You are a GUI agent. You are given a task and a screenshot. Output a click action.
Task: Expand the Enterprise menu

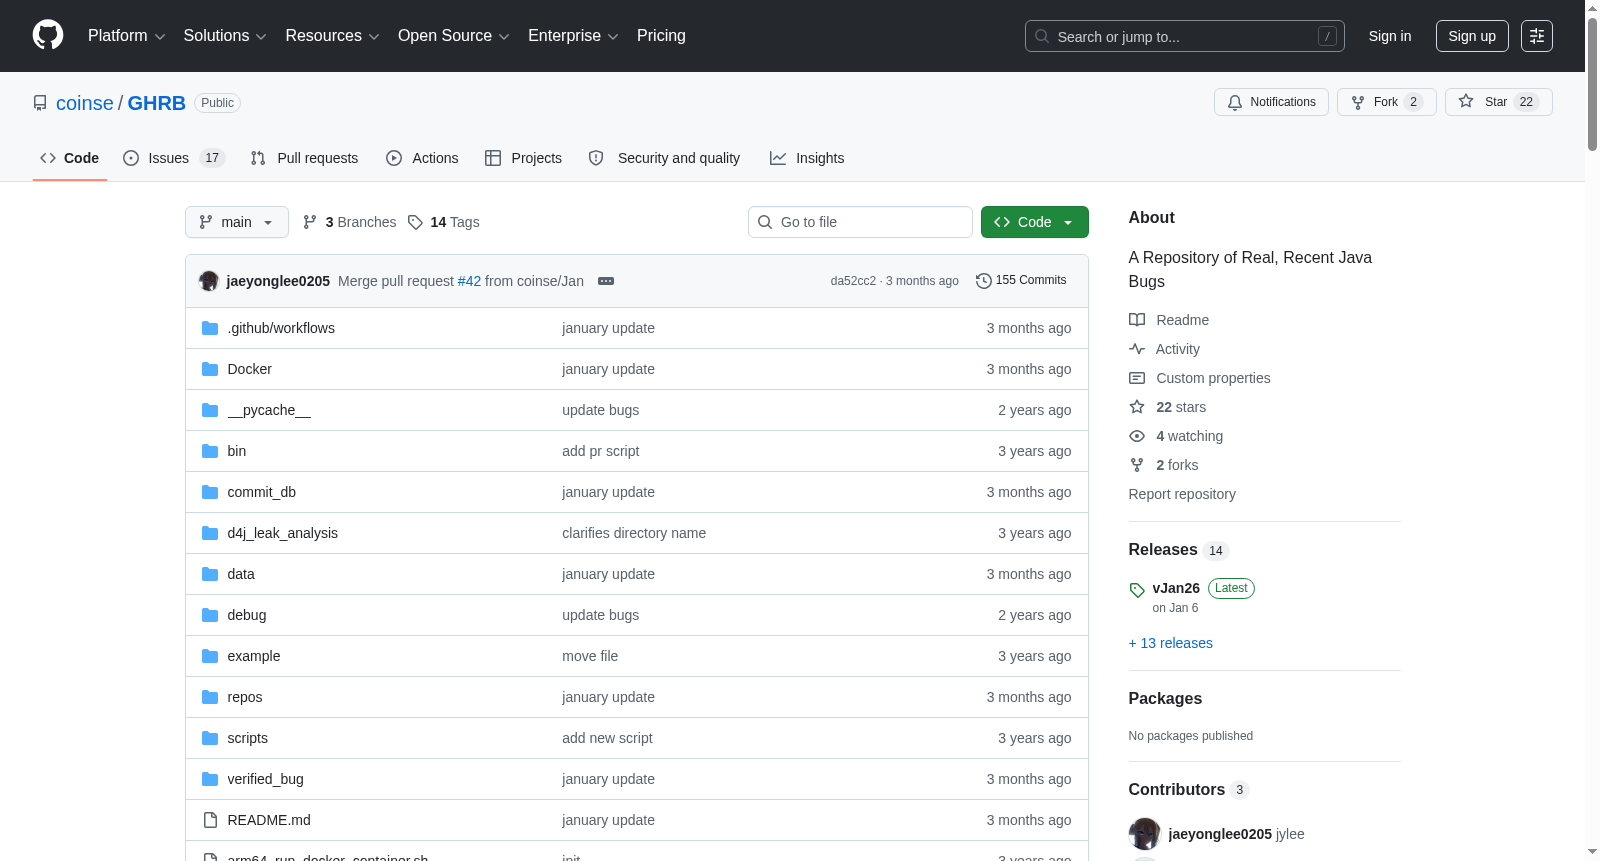pyautogui.click(x=573, y=36)
